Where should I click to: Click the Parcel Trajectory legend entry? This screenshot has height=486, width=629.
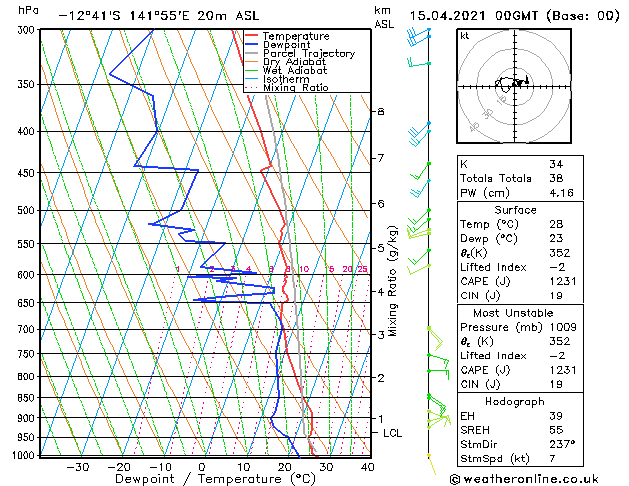point(300,53)
